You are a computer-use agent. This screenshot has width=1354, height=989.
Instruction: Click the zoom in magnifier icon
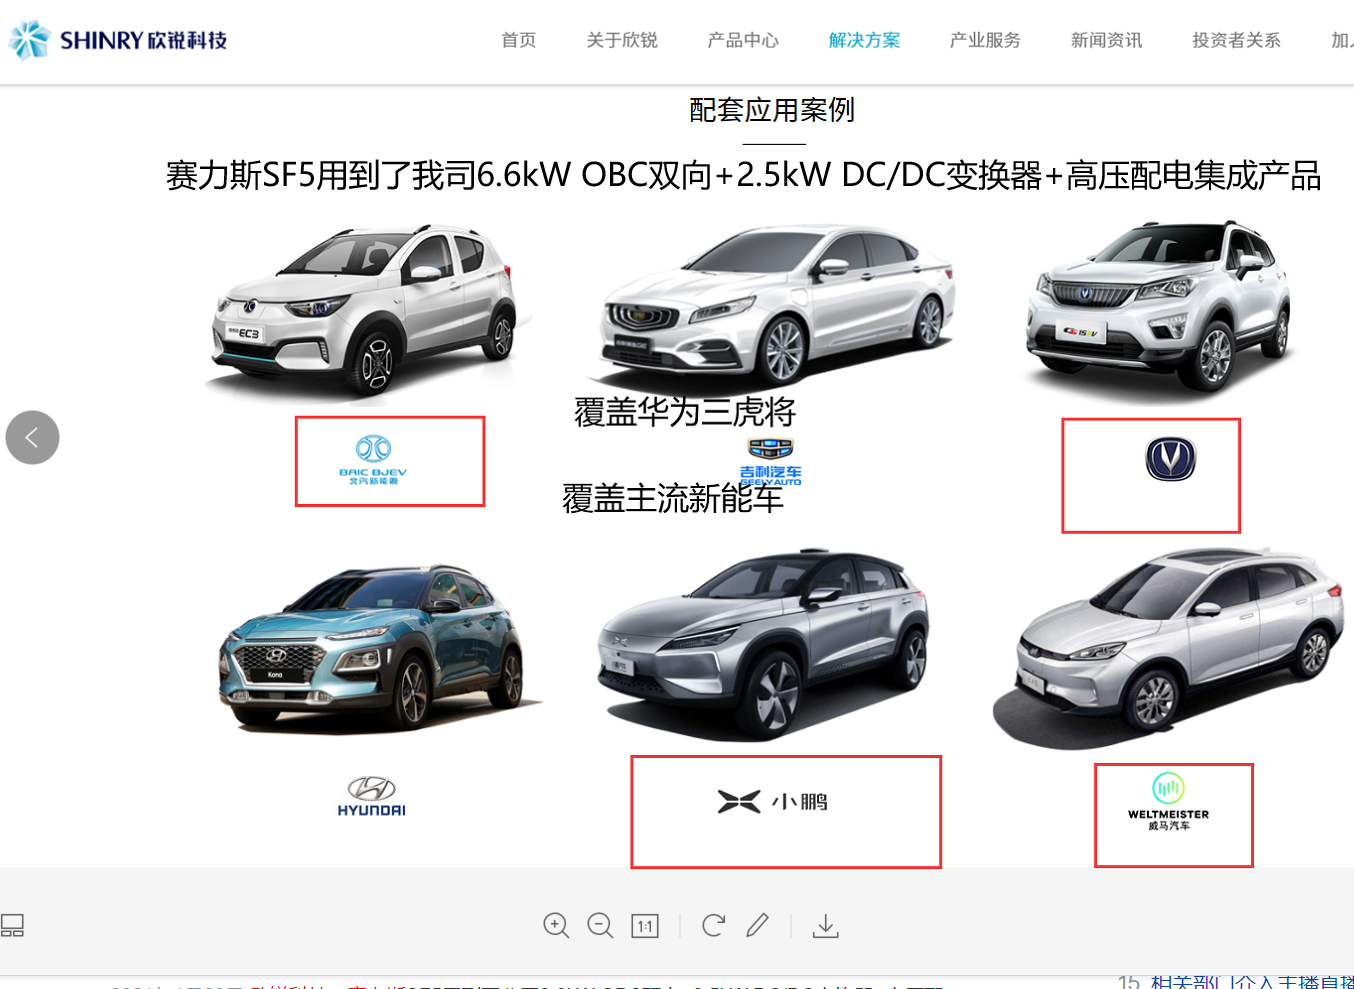pos(556,925)
